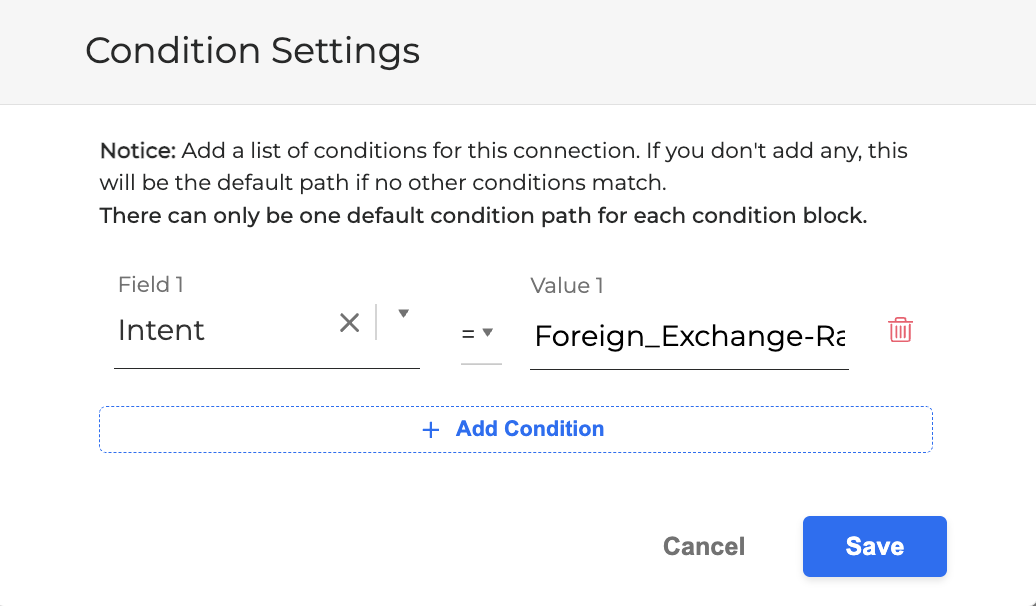Click the Add Condition text label
Viewport: 1036px width, 606px height.
click(529, 429)
